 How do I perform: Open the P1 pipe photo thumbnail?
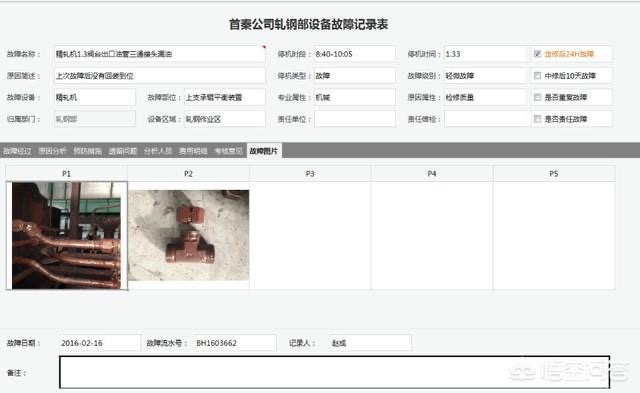point(67,235)
